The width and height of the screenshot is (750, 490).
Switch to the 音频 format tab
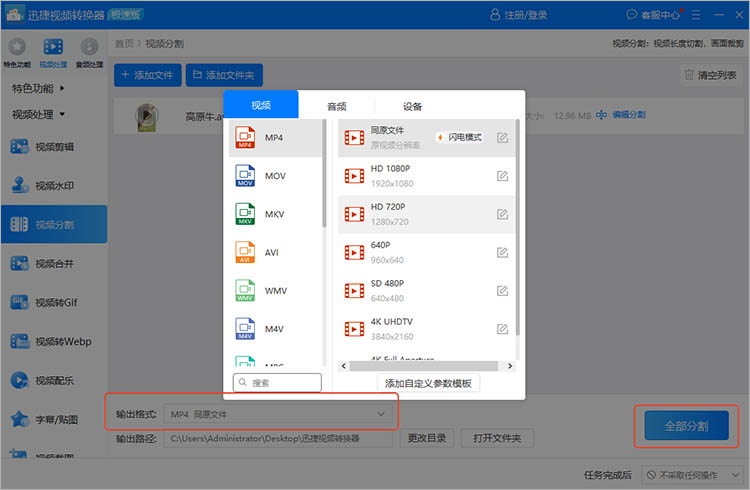337,106
